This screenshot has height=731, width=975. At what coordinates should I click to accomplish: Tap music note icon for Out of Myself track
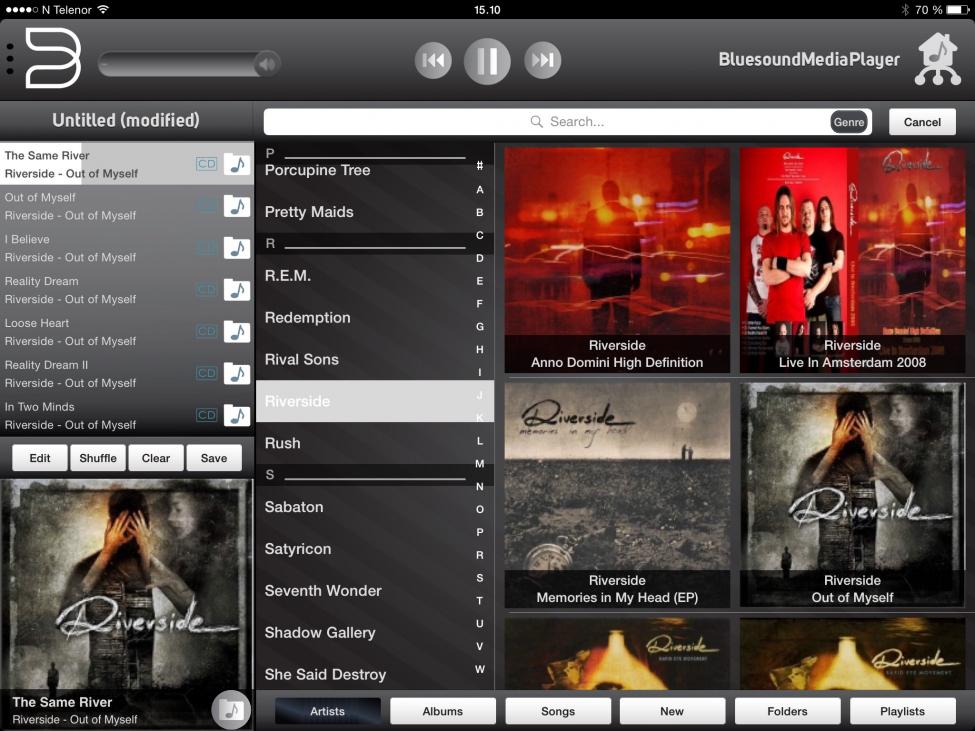click(237, 206)
